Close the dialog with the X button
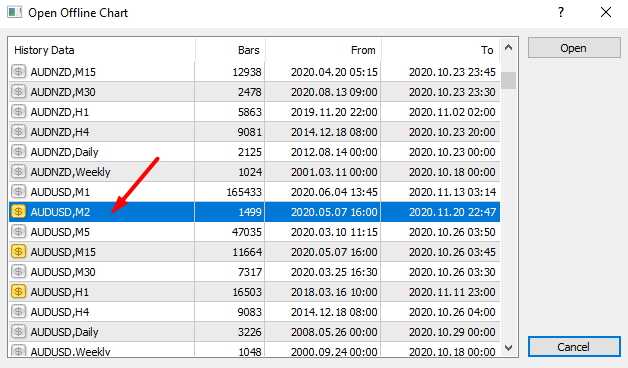 [606, 12]
